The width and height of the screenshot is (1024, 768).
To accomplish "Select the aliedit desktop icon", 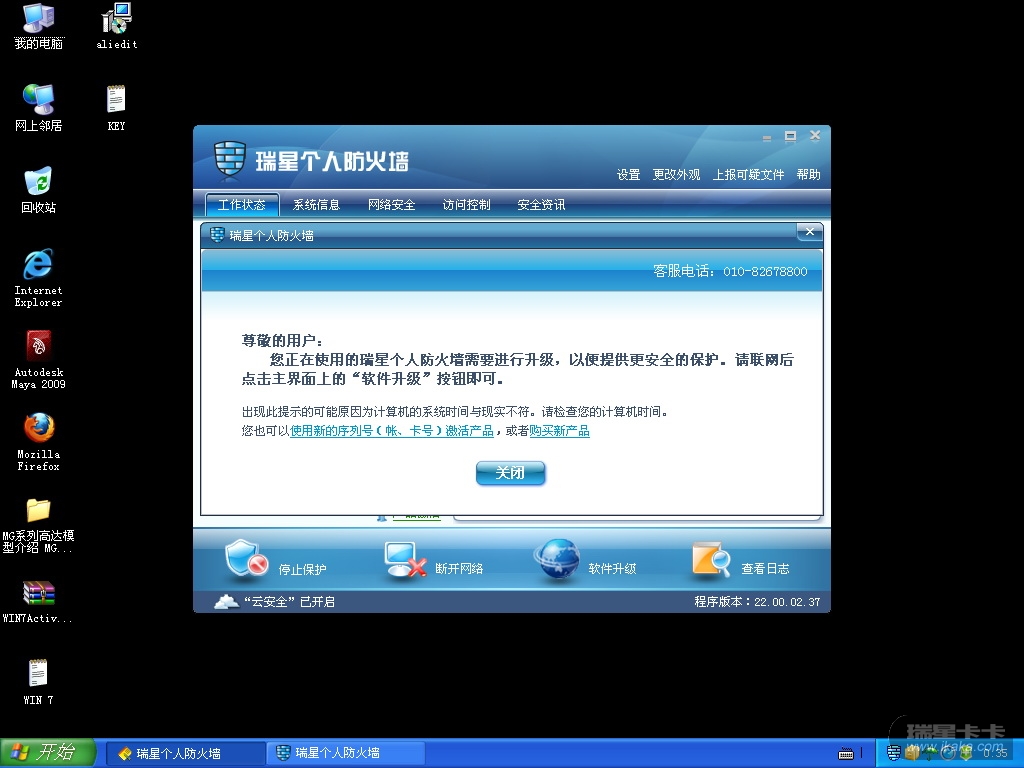I will (116, 27).
